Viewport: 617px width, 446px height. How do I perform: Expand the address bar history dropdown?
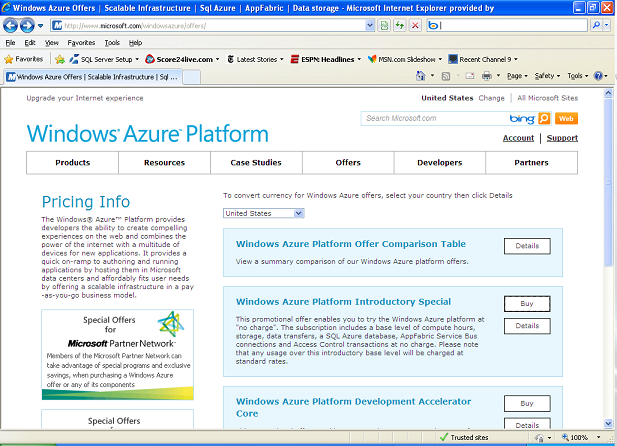pos(370,26)
